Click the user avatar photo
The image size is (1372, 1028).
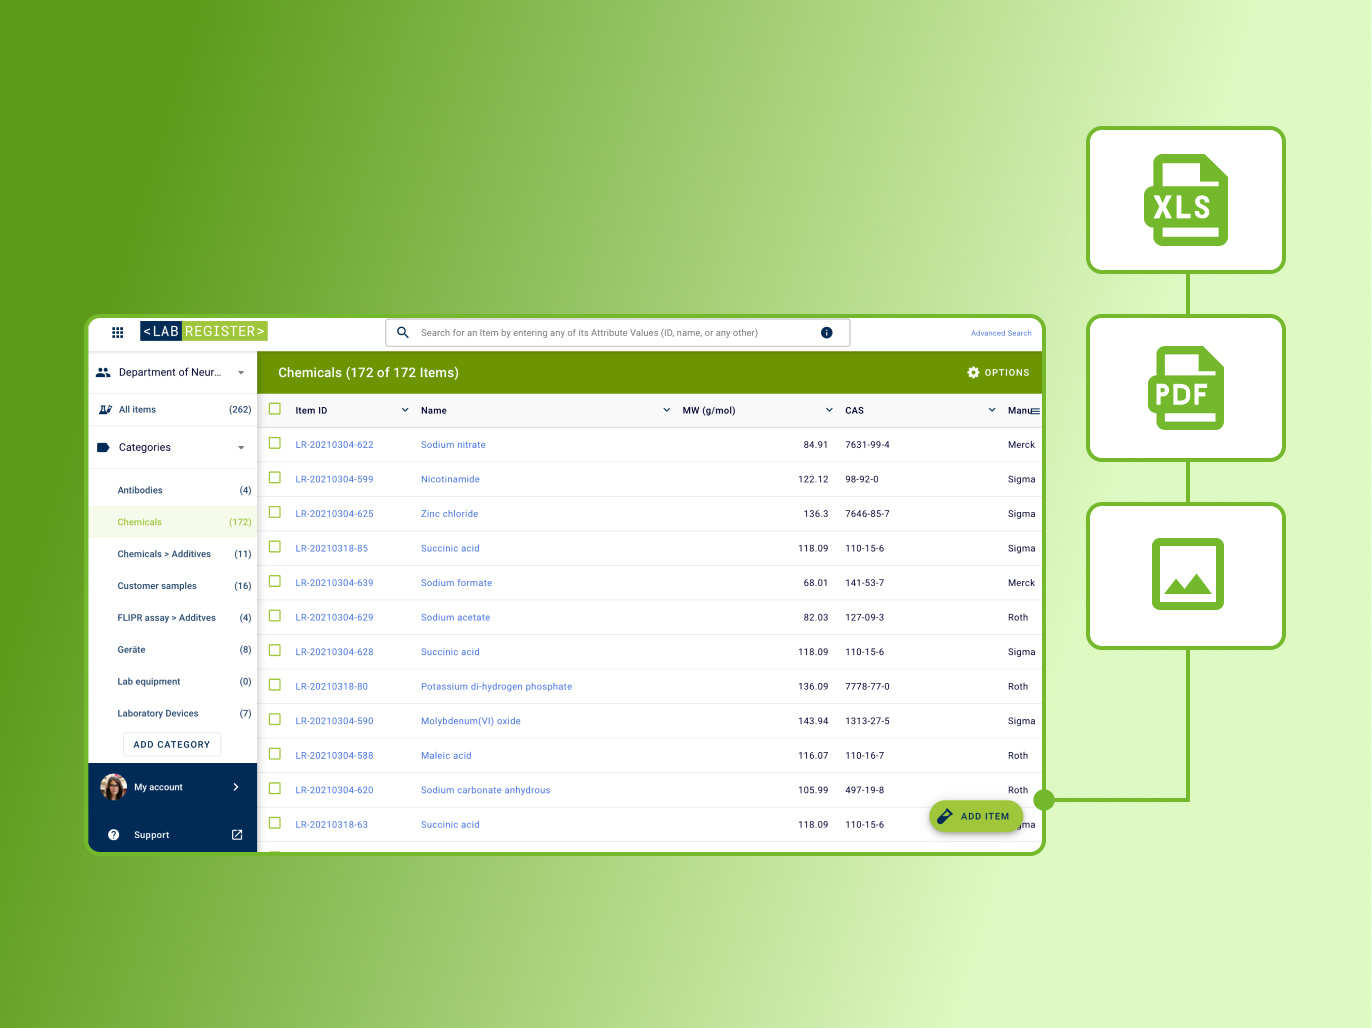click(x=113, y=787)
